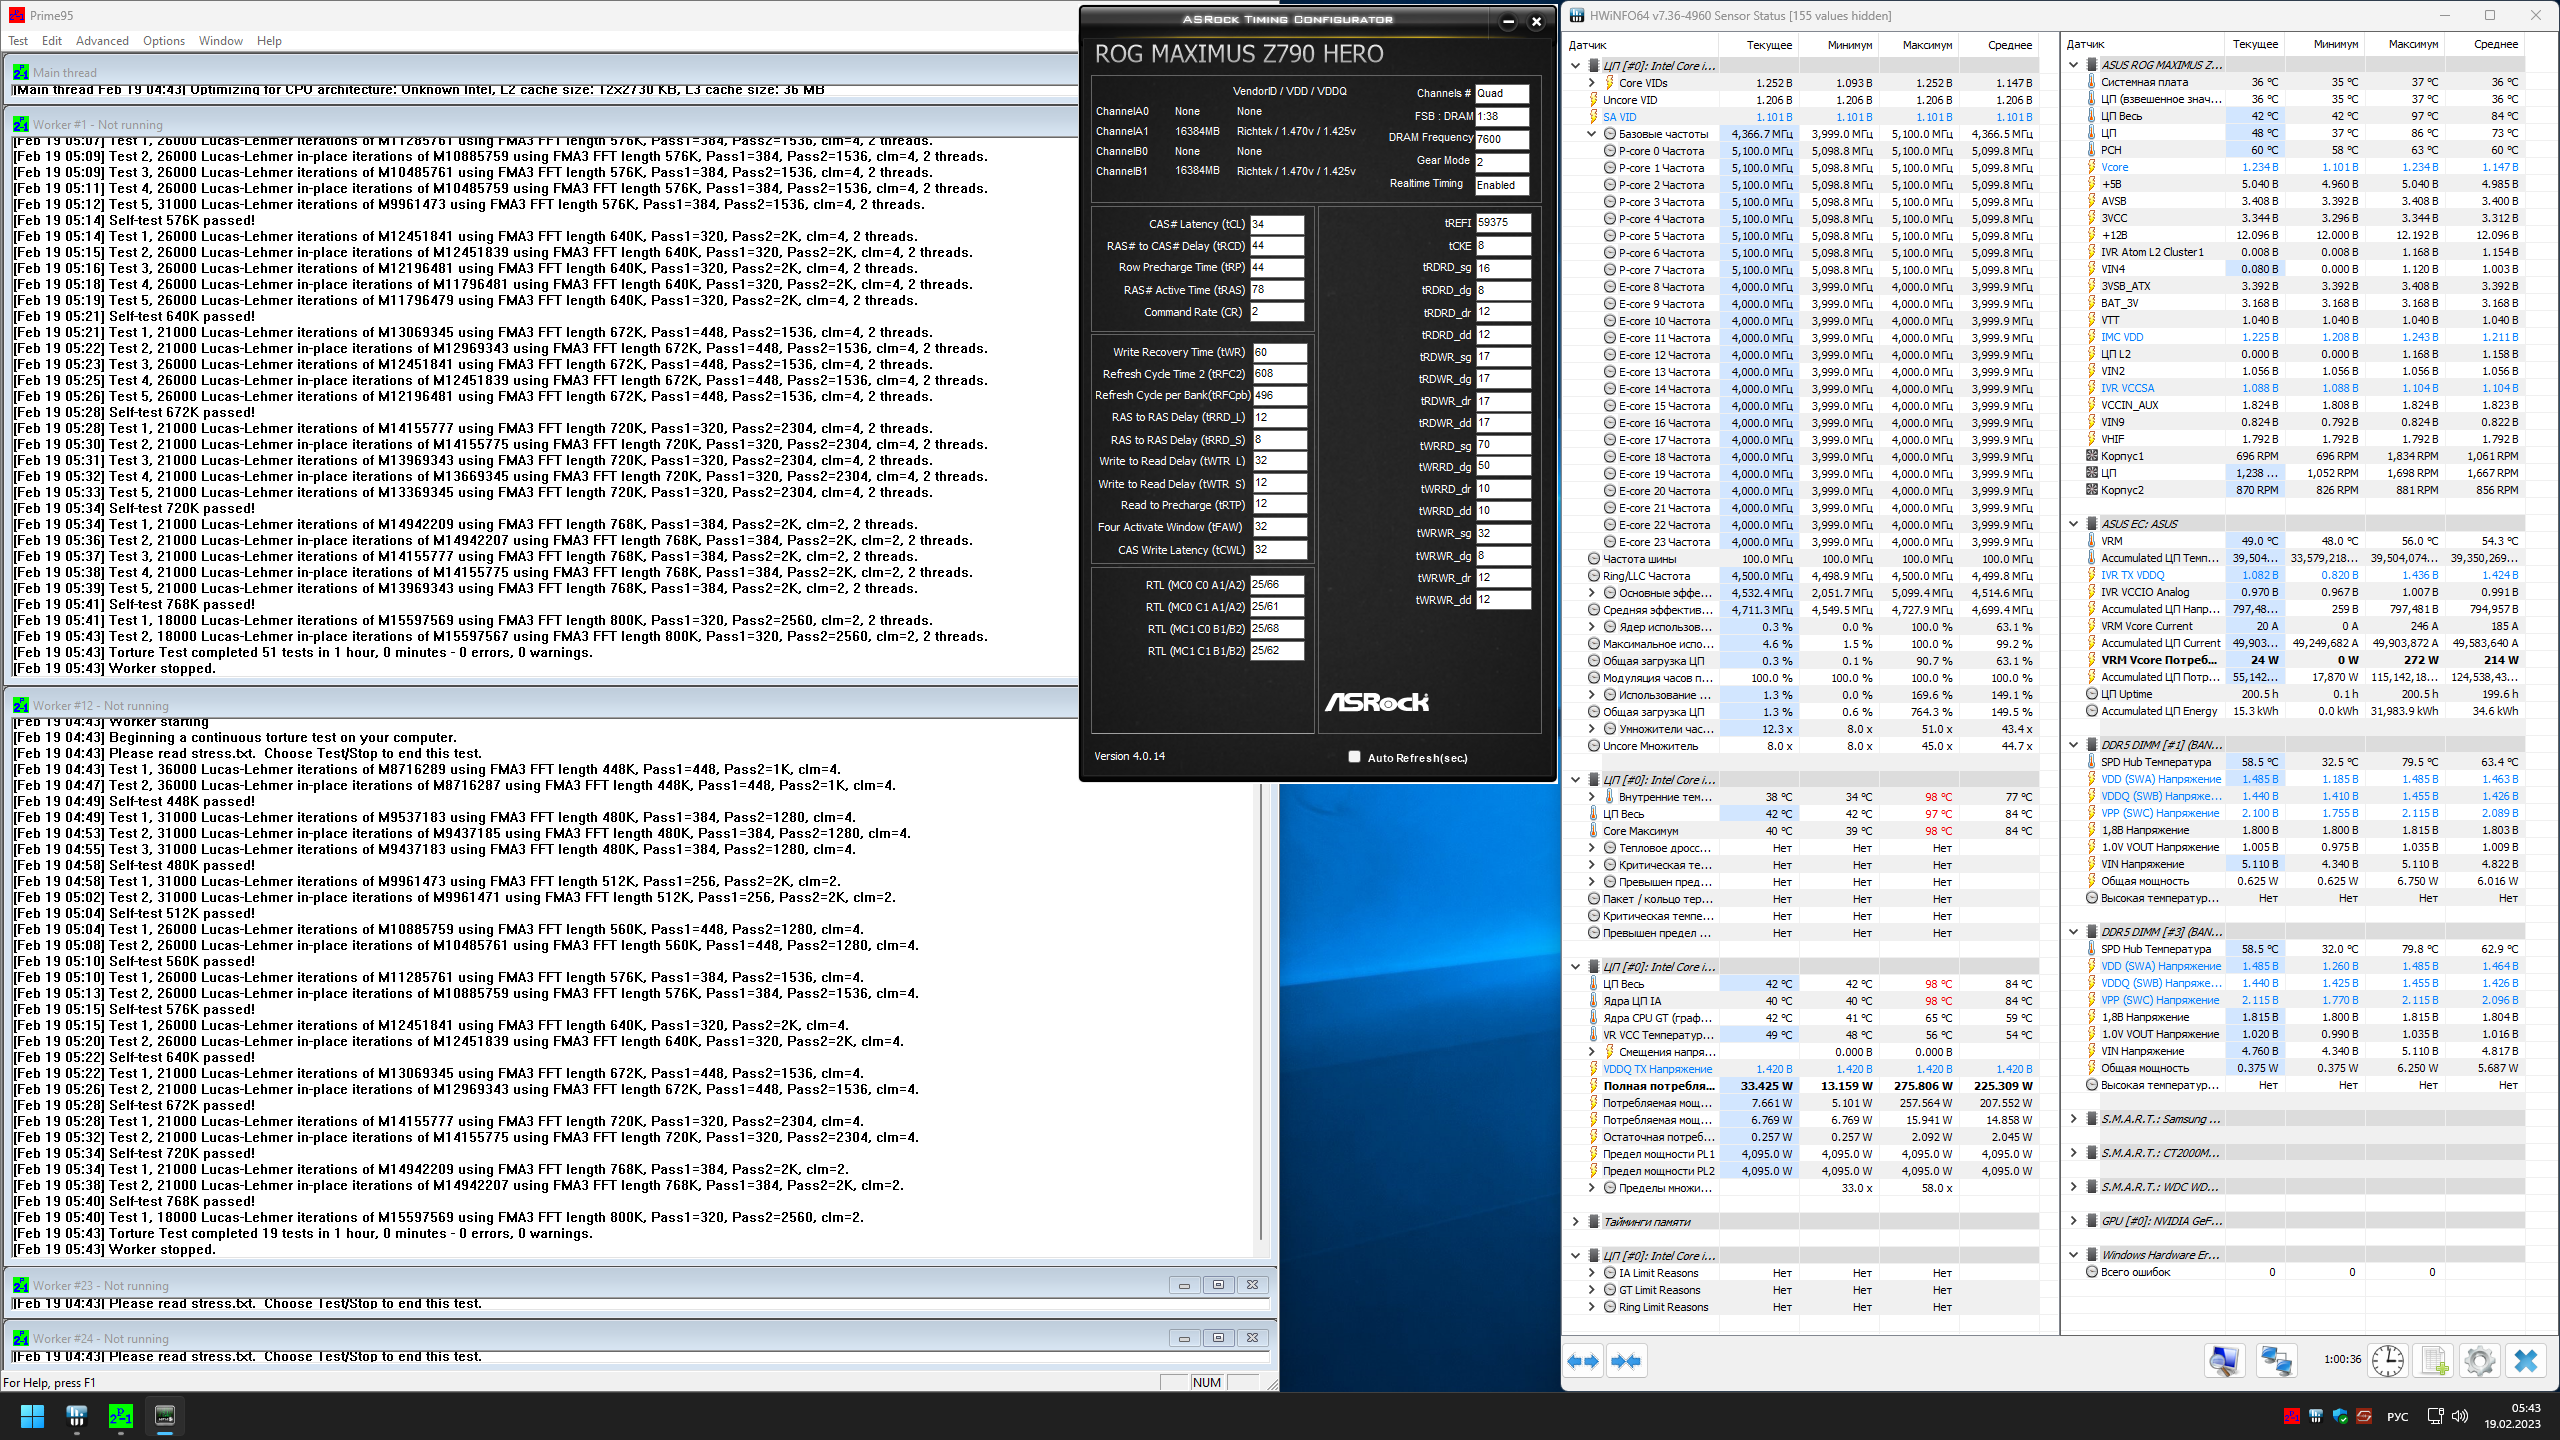Restore Worker #23 window button

(1218, 1285)
